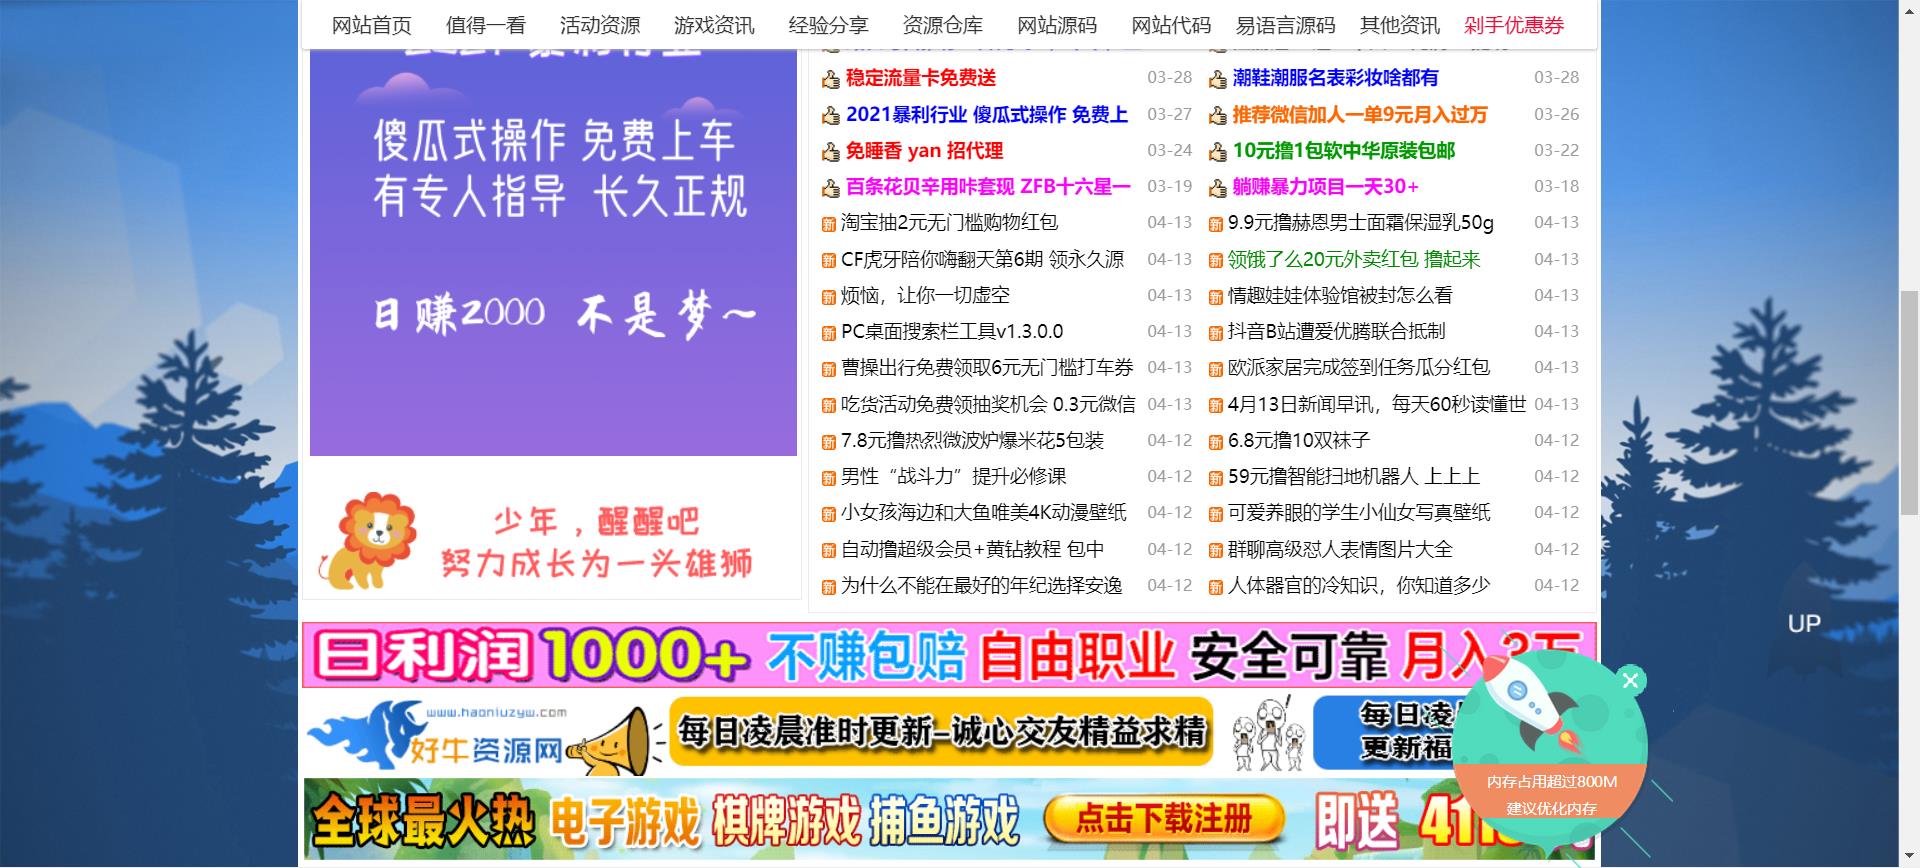1920x868 pixels.
Task: Click thumbs-up icon beside 稳定流量卡免费送
Action: click(x=830, y=79)
